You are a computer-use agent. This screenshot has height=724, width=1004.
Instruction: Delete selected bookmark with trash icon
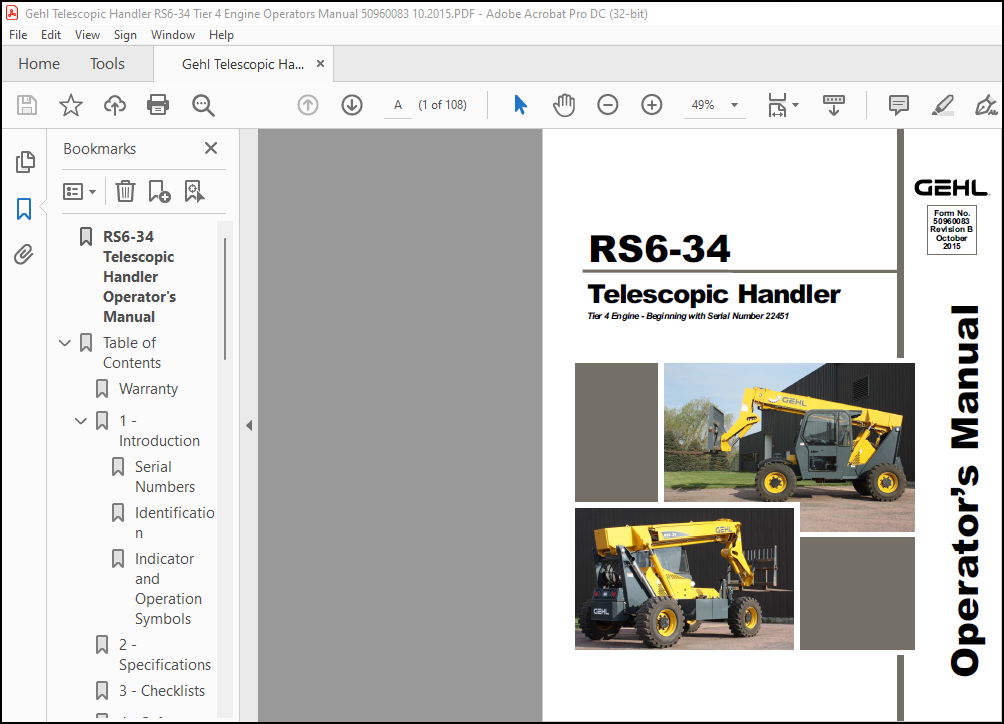[x=125, y=191]
